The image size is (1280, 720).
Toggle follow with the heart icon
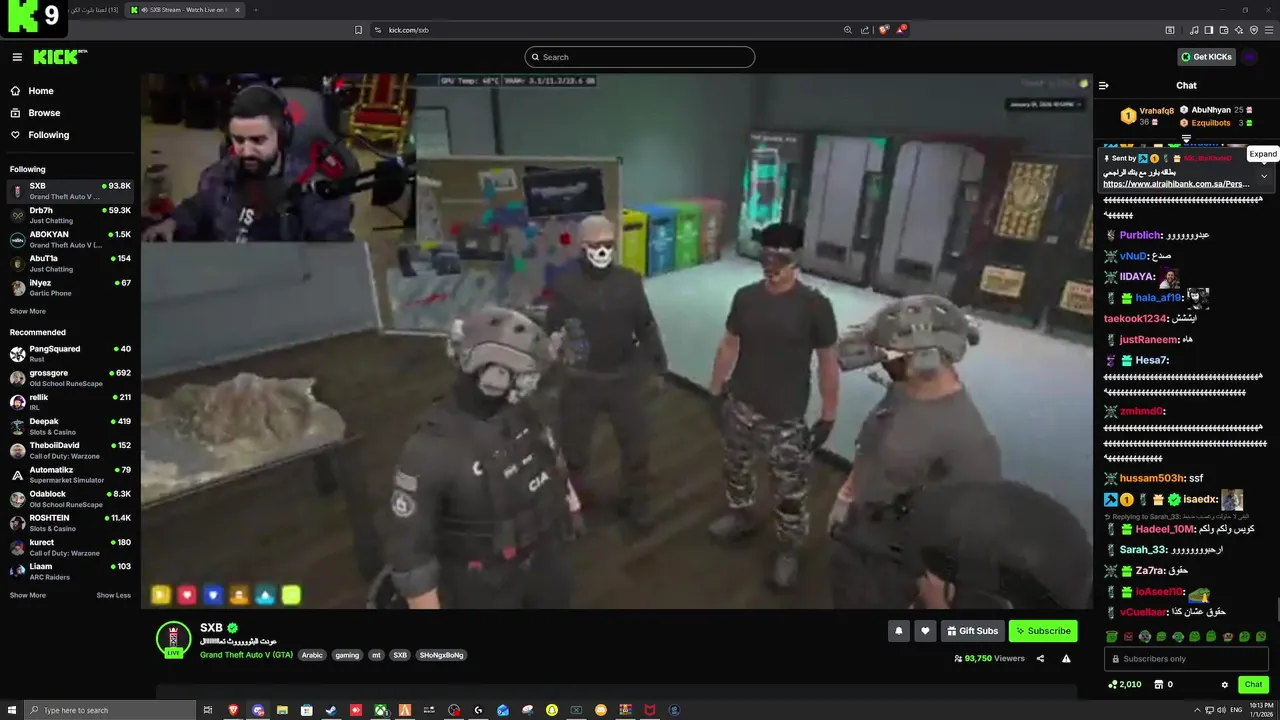(925, 631)
